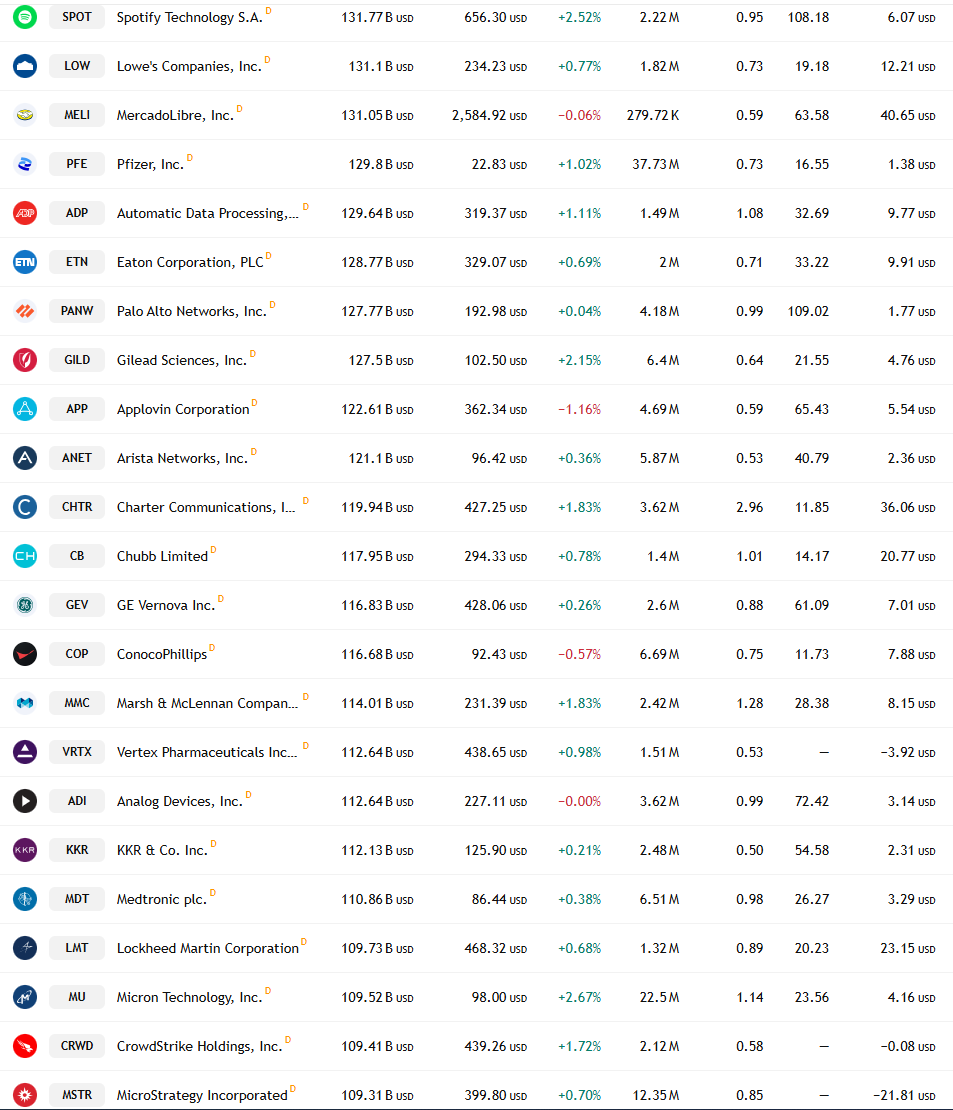Screen dimensions: 953x1110
Task: Click Micron change +2.67%
Action: pos(579,997)
